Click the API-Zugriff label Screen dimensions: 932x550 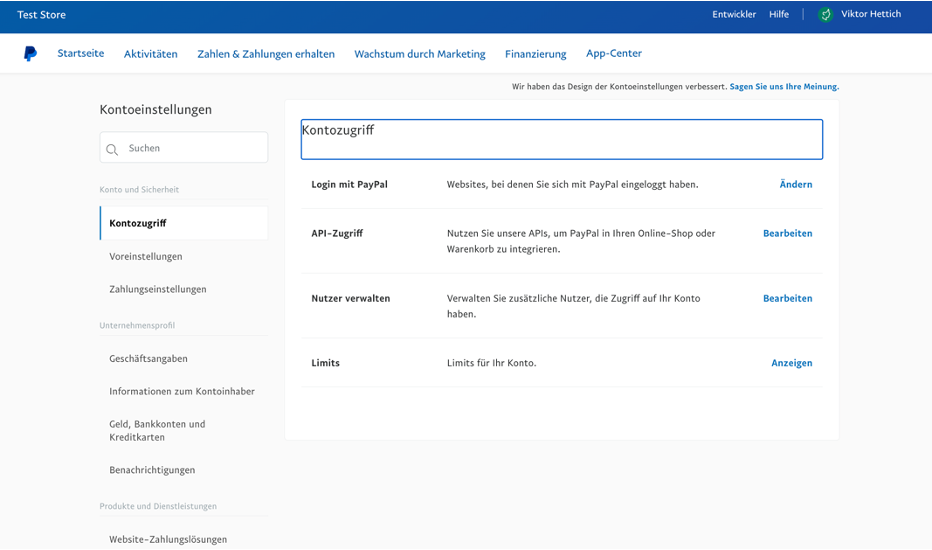pyautogui.click(x=337, y=234)
